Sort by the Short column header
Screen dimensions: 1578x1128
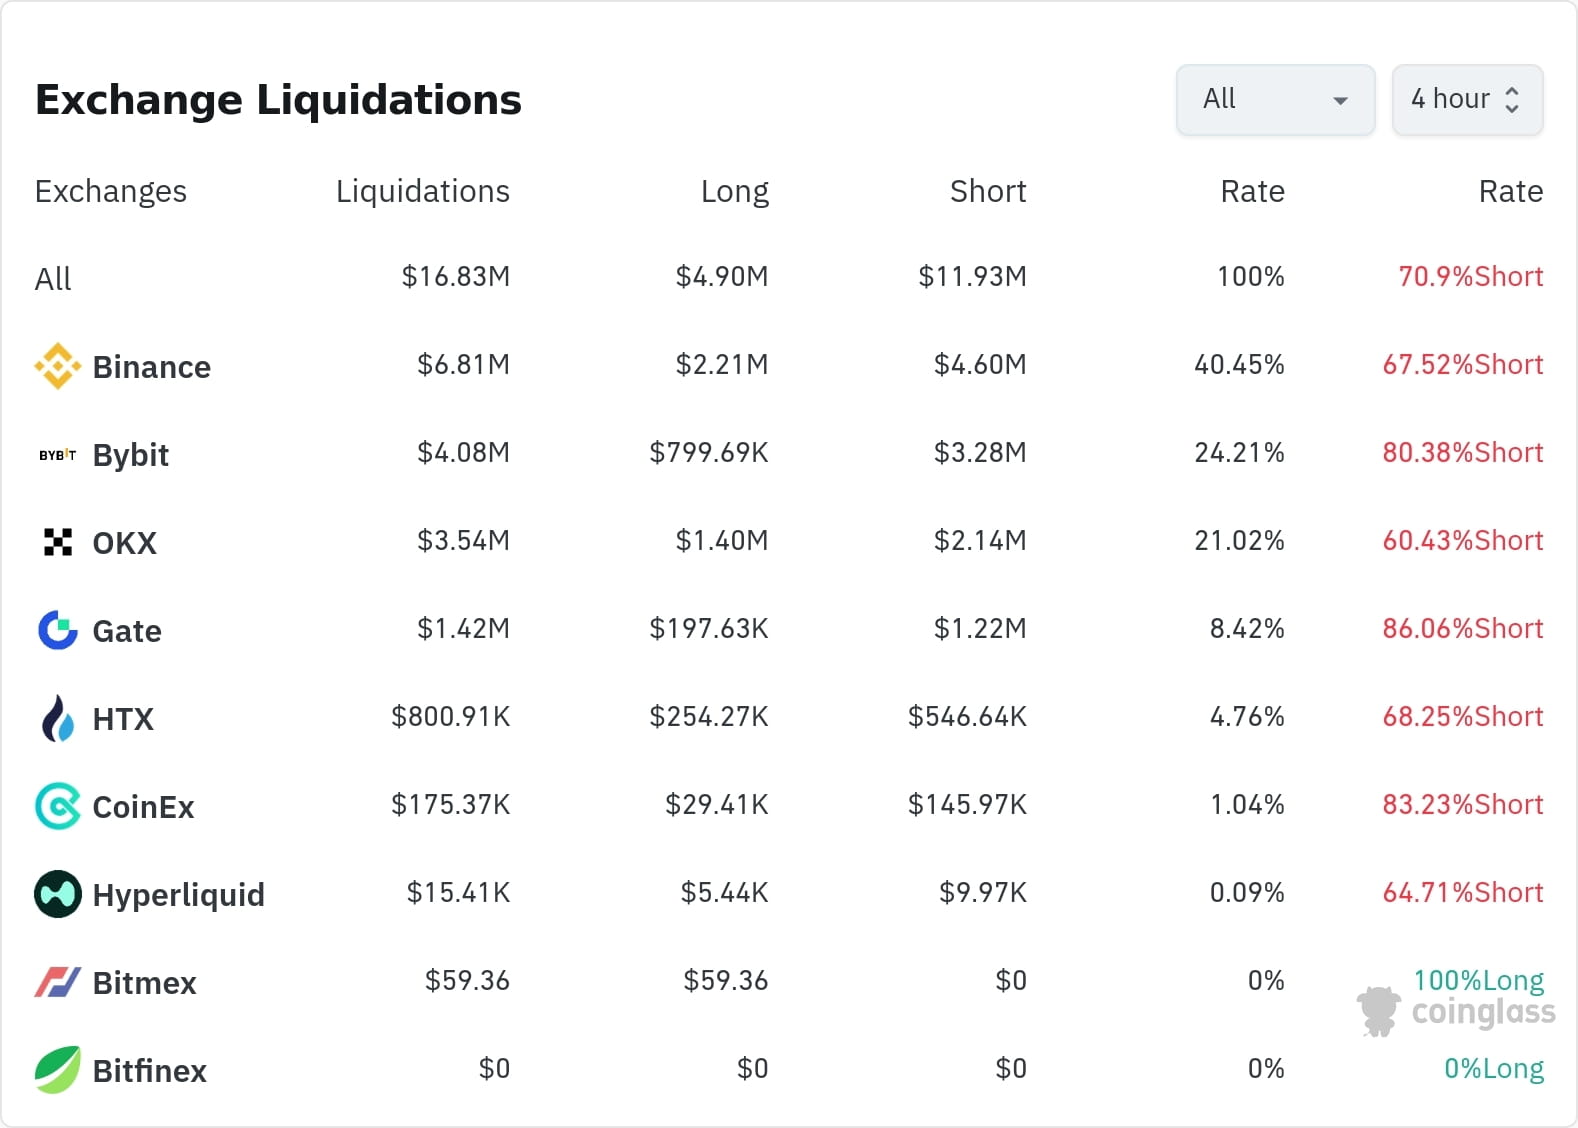coord(988,191)
